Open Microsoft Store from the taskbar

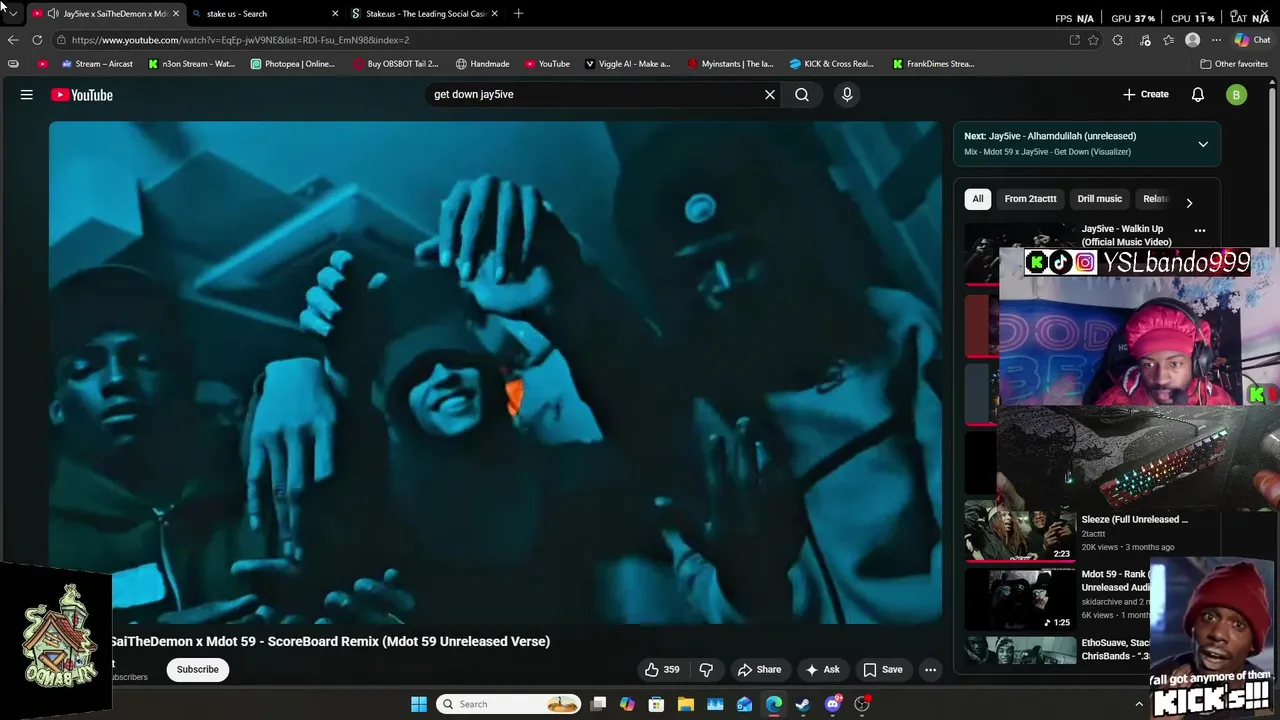click(x=656, y=704)
